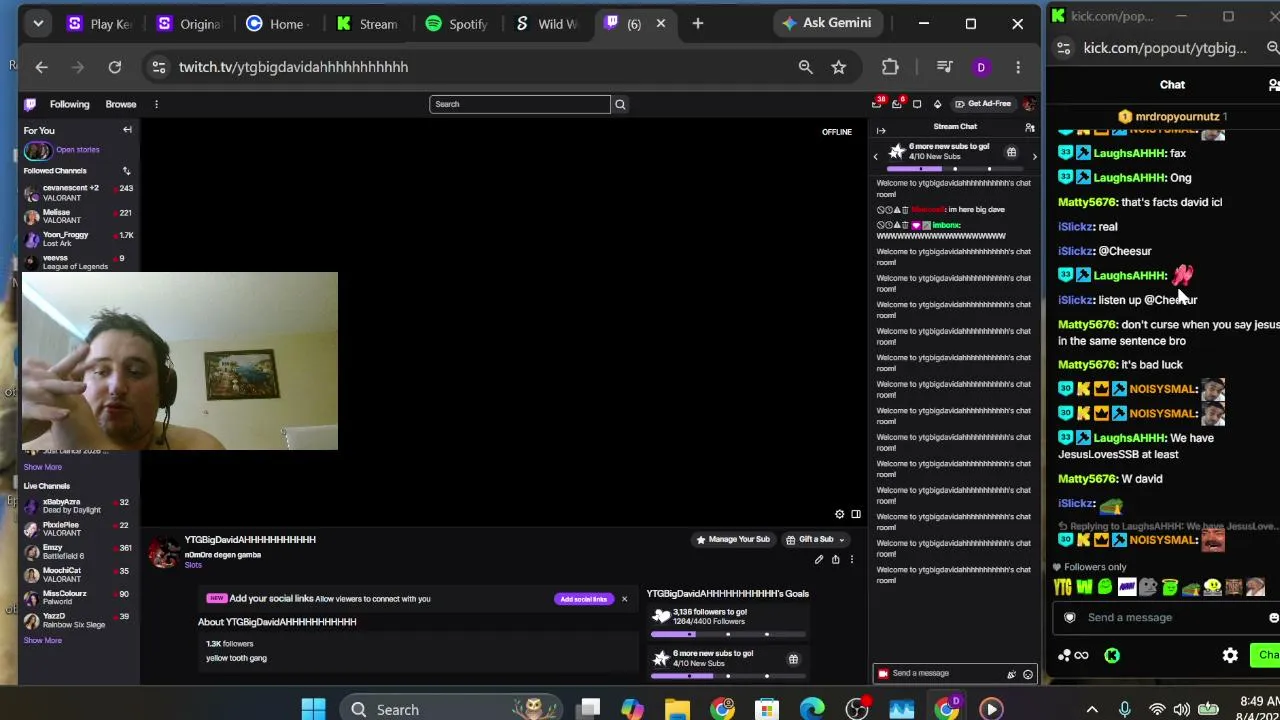Screen dimensions: 1280x720
Task: Click Get Ad-Free button
Action: point(983,104)
